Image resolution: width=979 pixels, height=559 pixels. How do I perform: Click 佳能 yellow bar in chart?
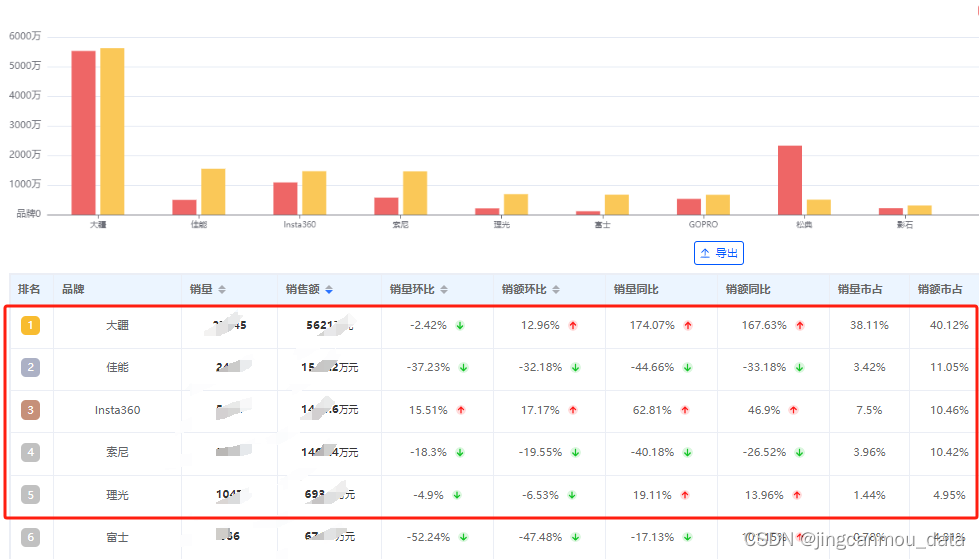[x=213, y=192]
